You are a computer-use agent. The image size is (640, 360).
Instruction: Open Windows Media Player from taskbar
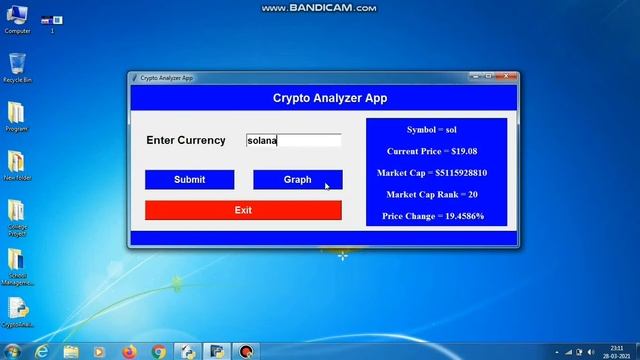click(99, 351)
